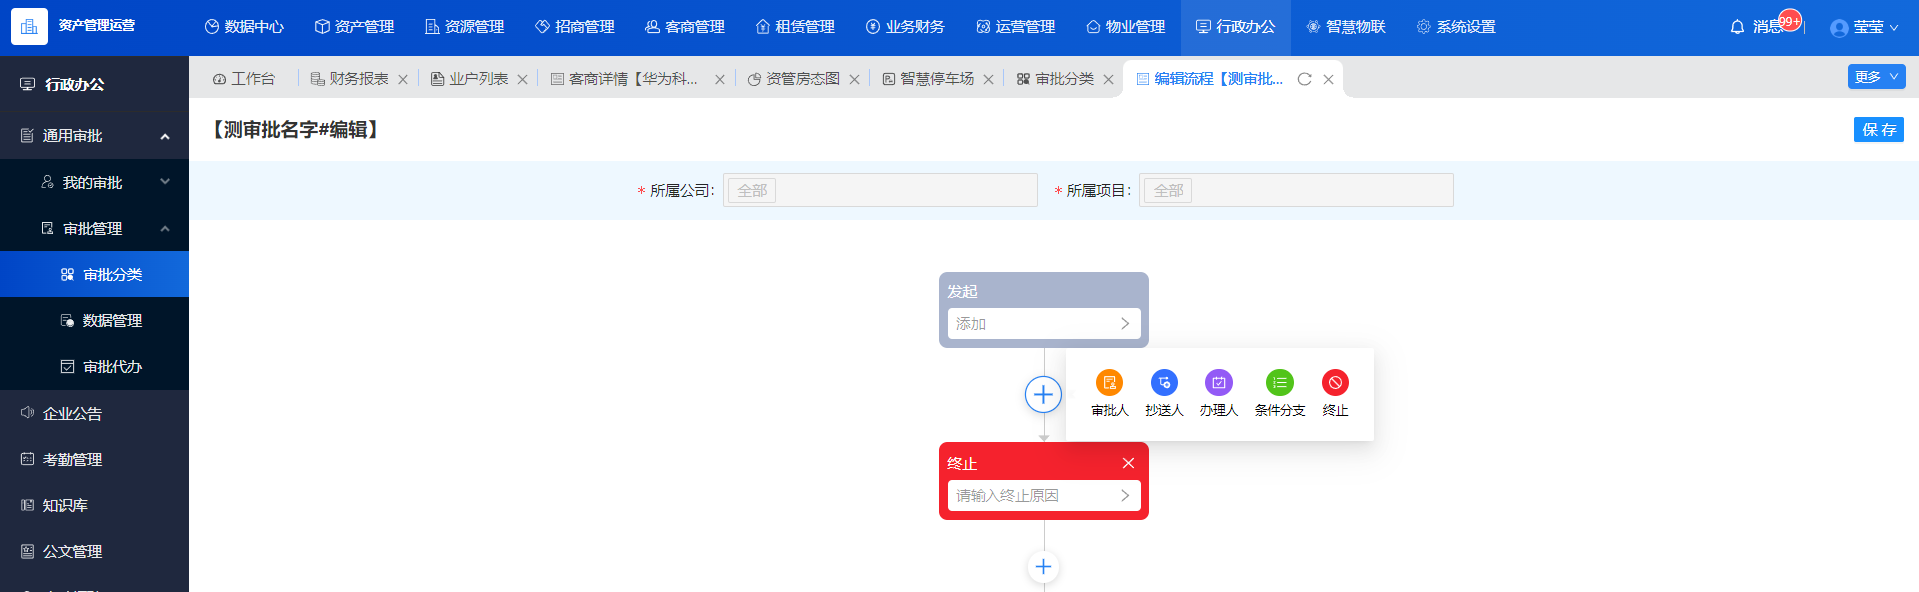Select 行政办公 in top navigation

[x=1236, y=27]
